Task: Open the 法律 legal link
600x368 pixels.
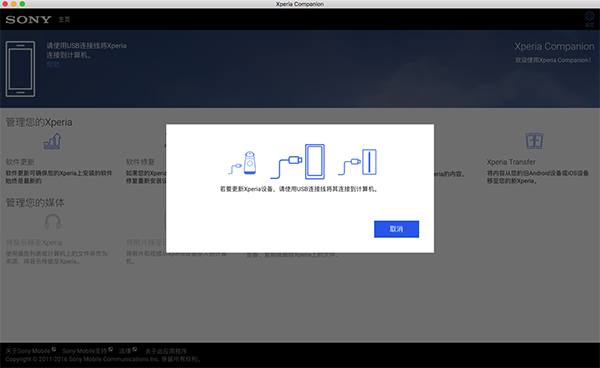Action: point(125,351)
